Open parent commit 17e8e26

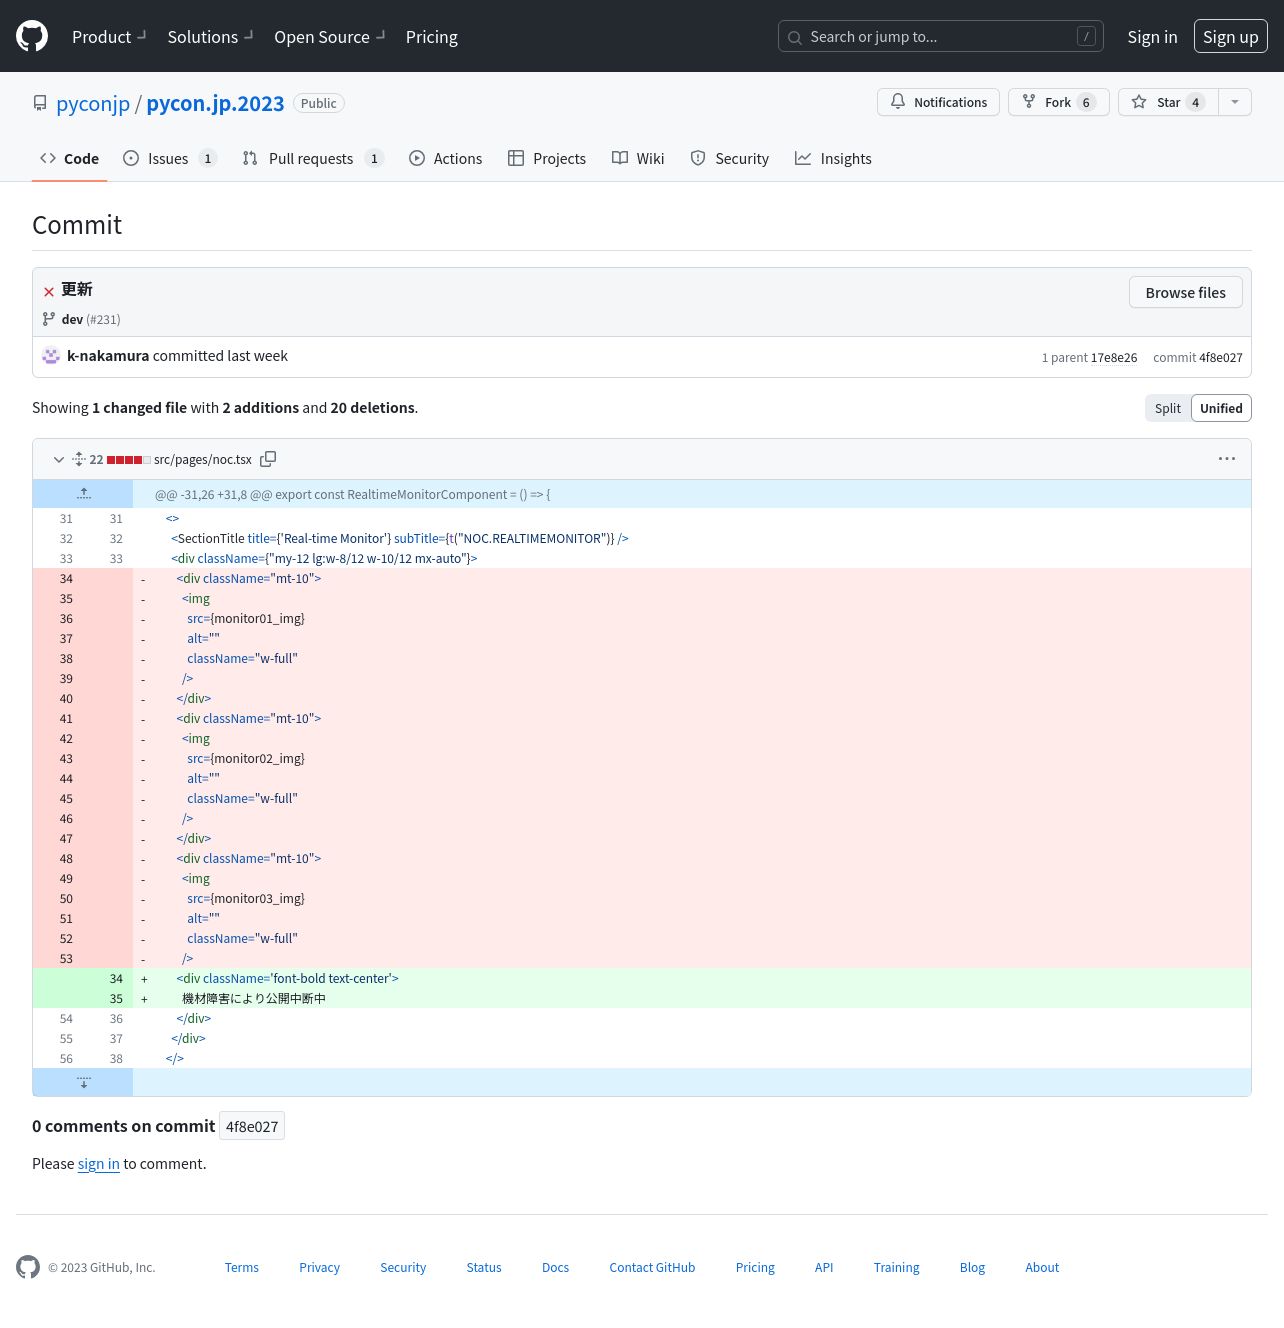tap(1113, 357)
